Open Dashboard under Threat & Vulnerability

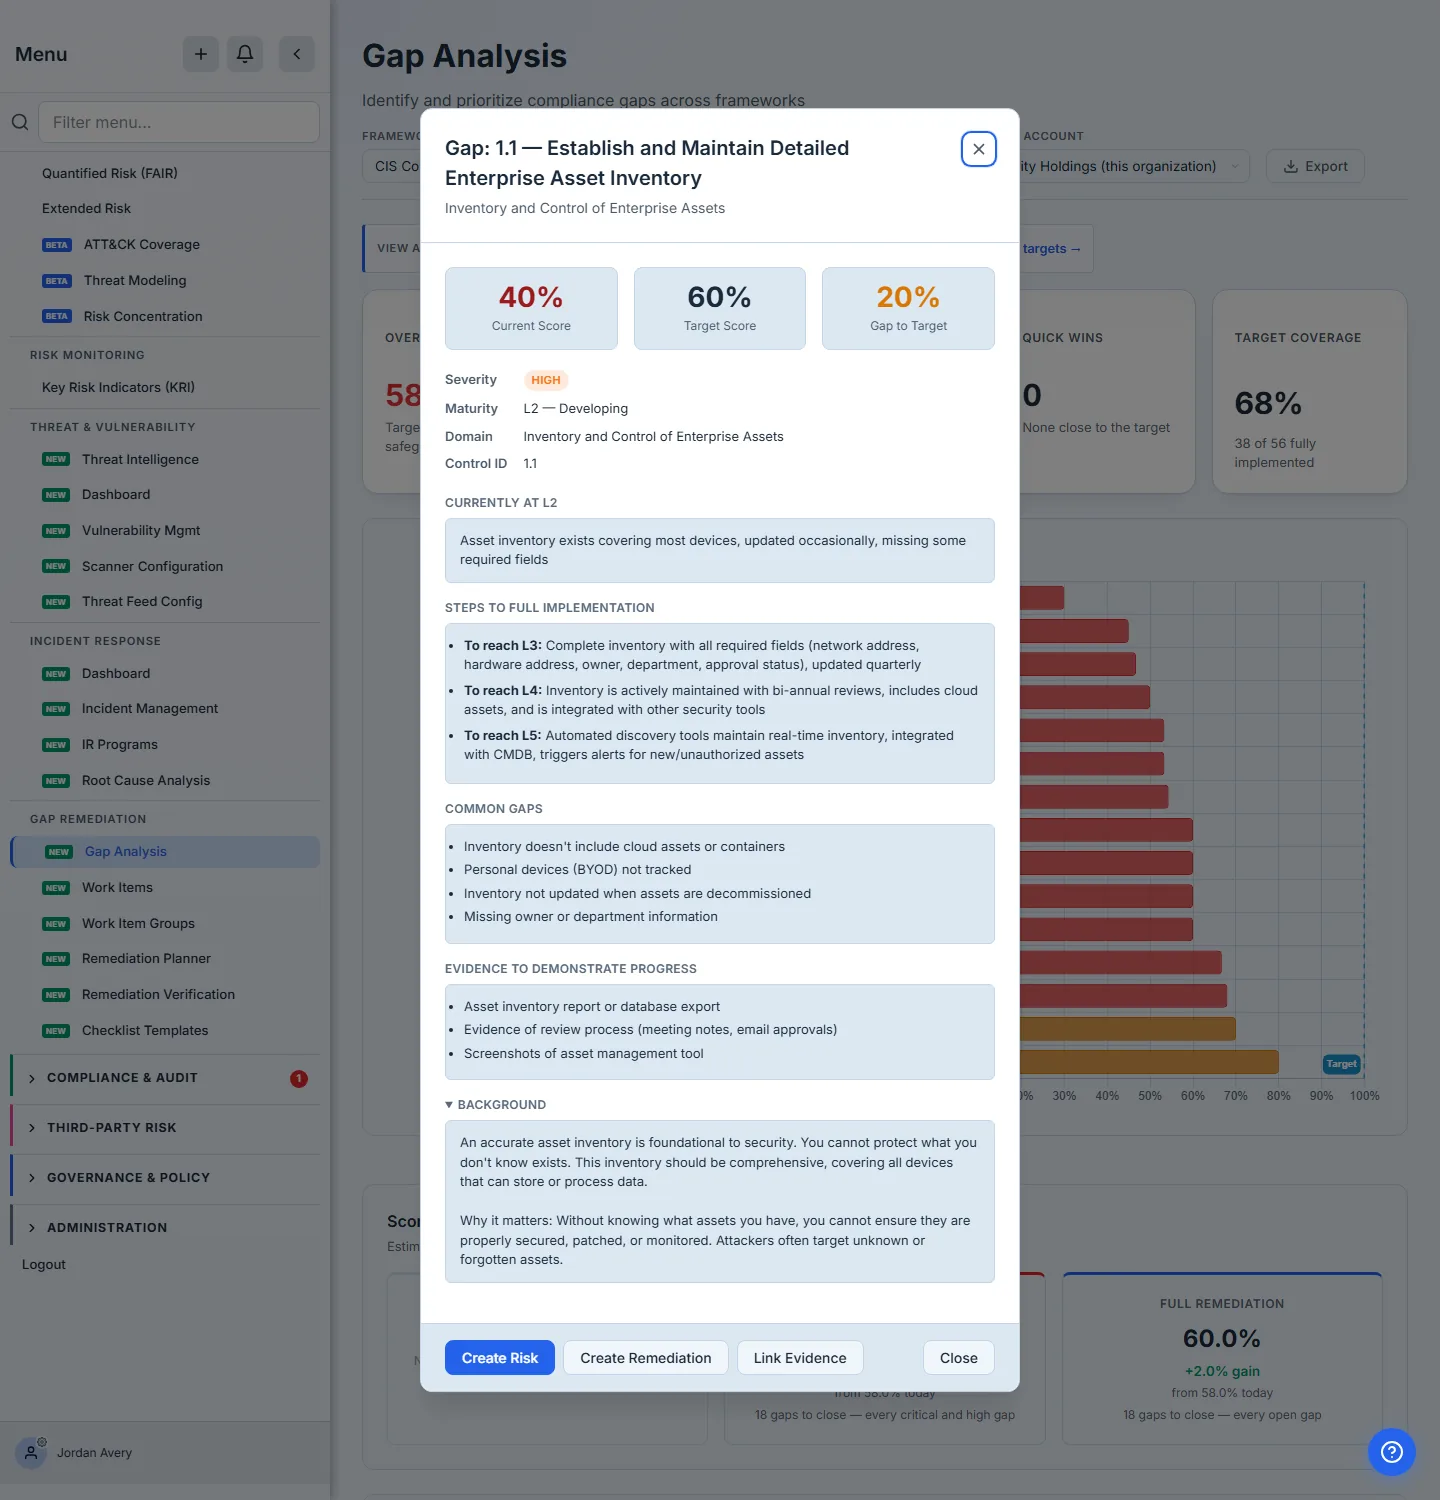pos(116,495)
